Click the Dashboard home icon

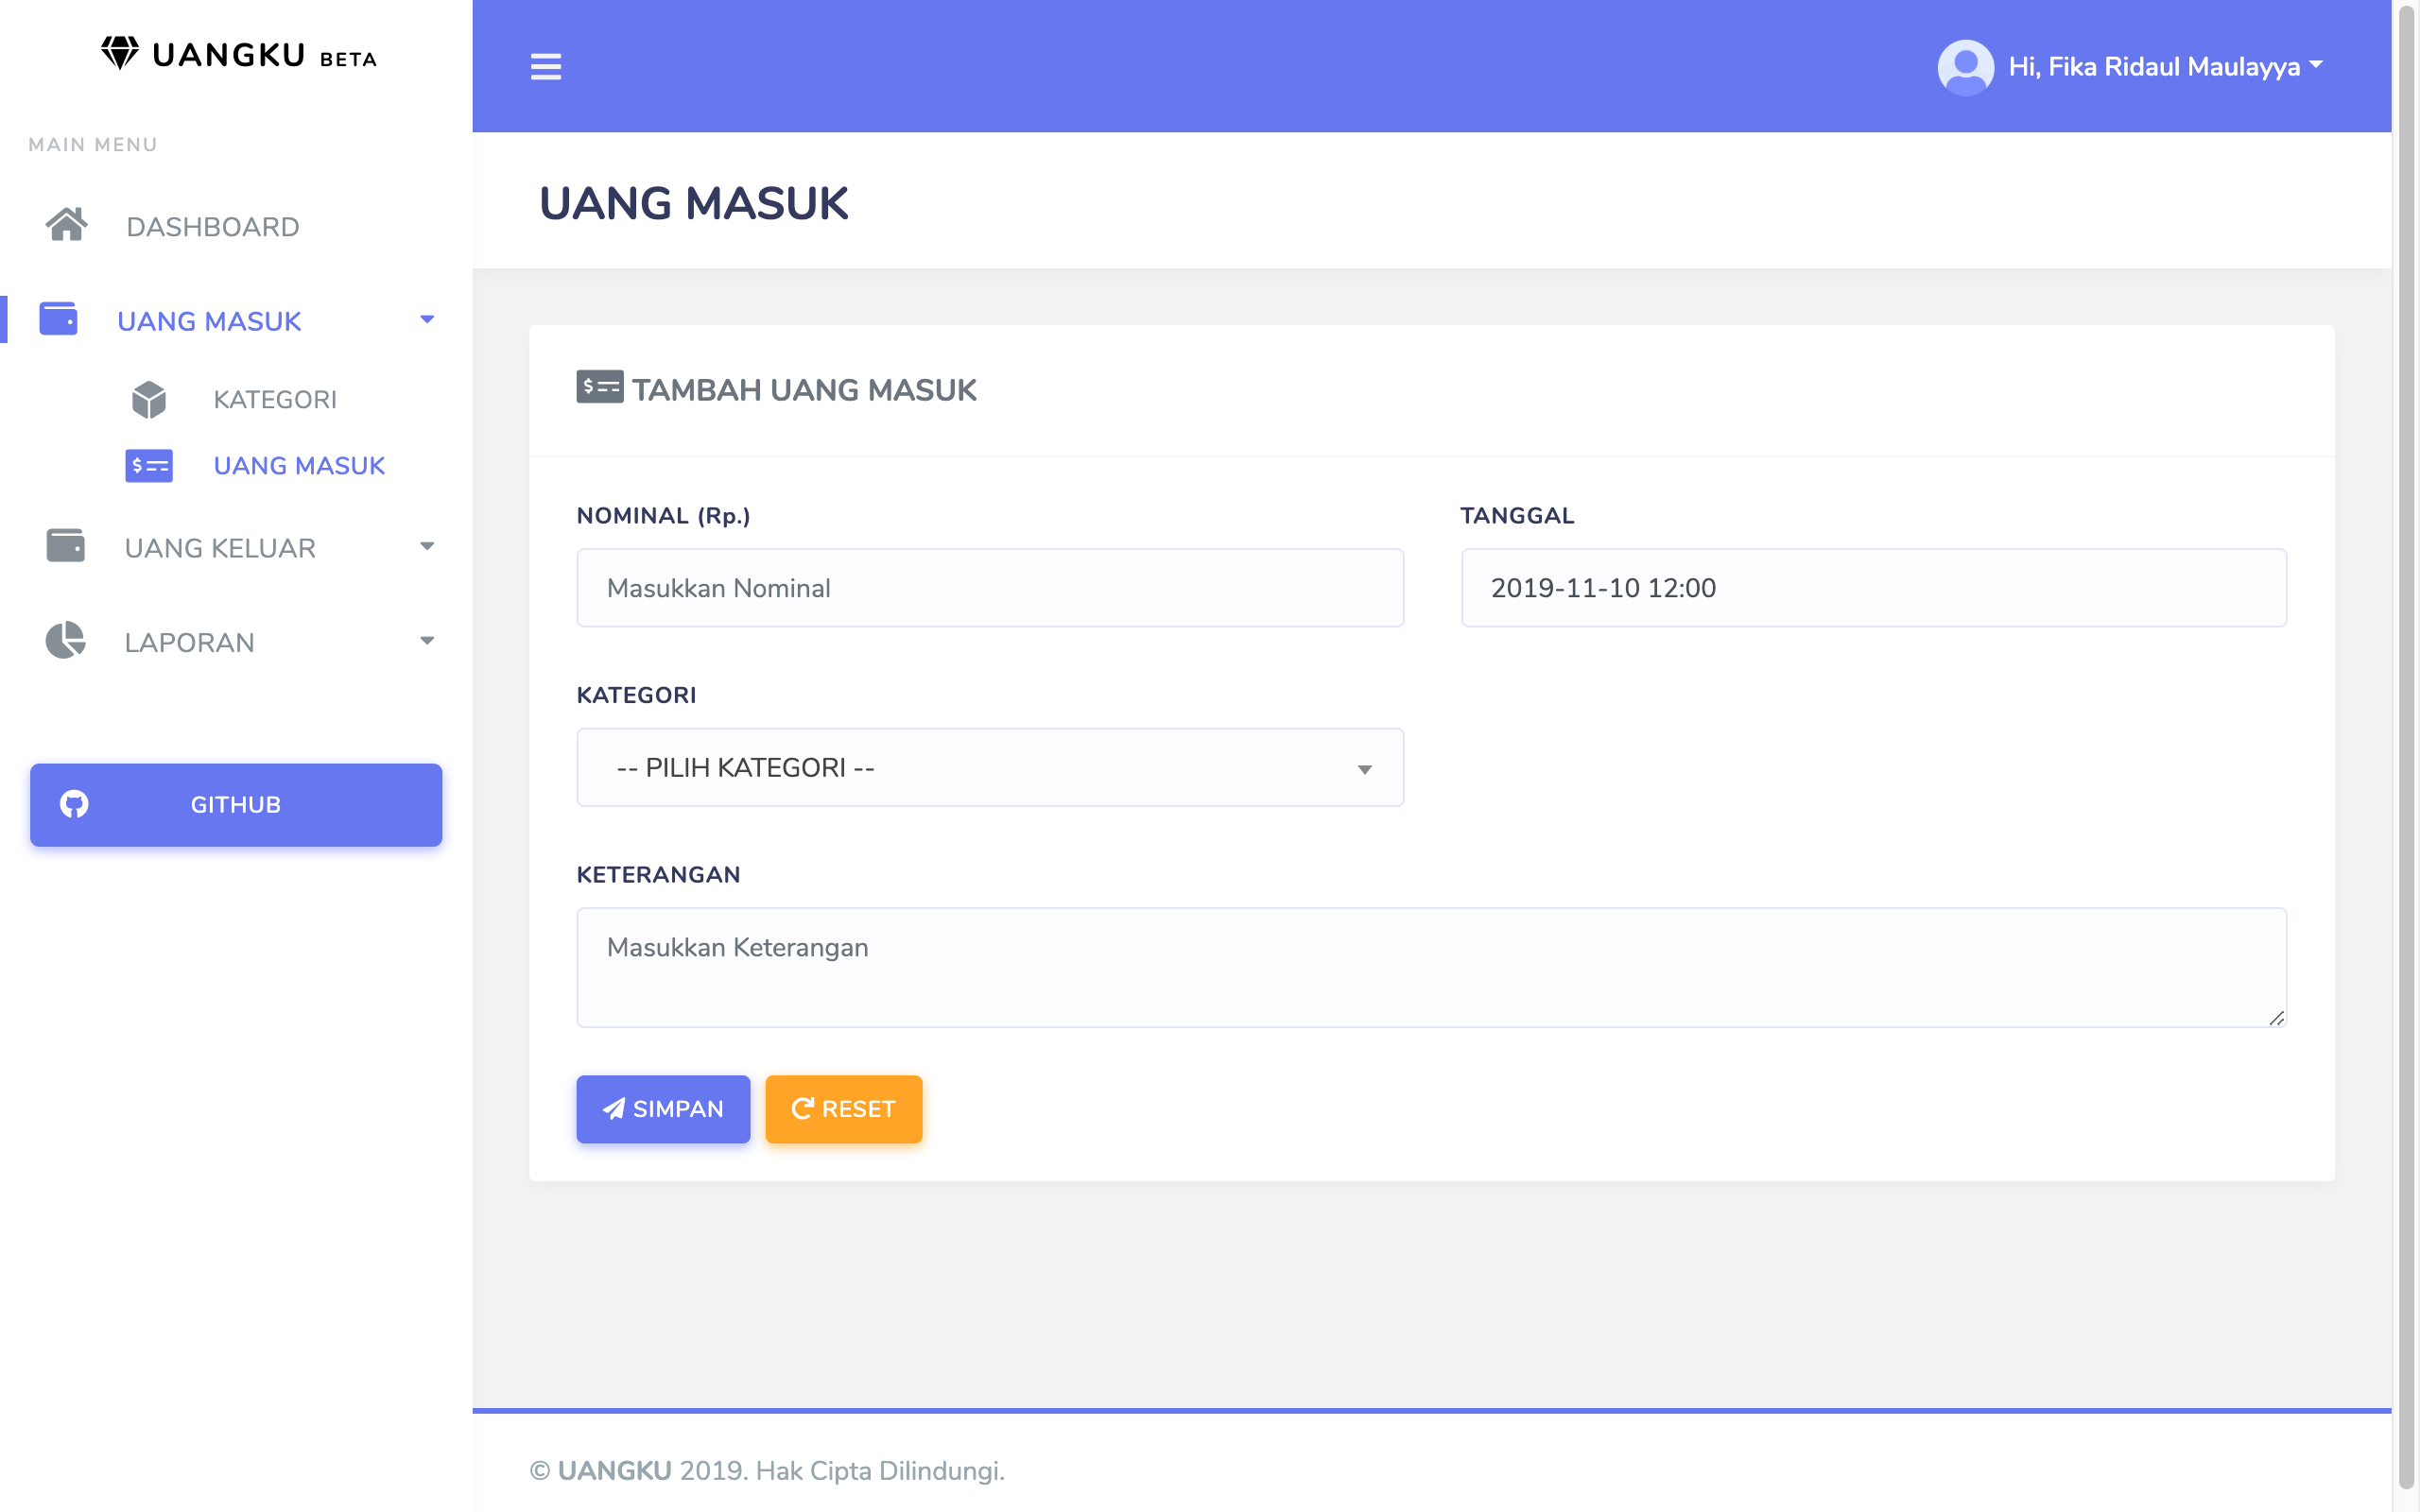pyautogui.click(x=66, y=225)
